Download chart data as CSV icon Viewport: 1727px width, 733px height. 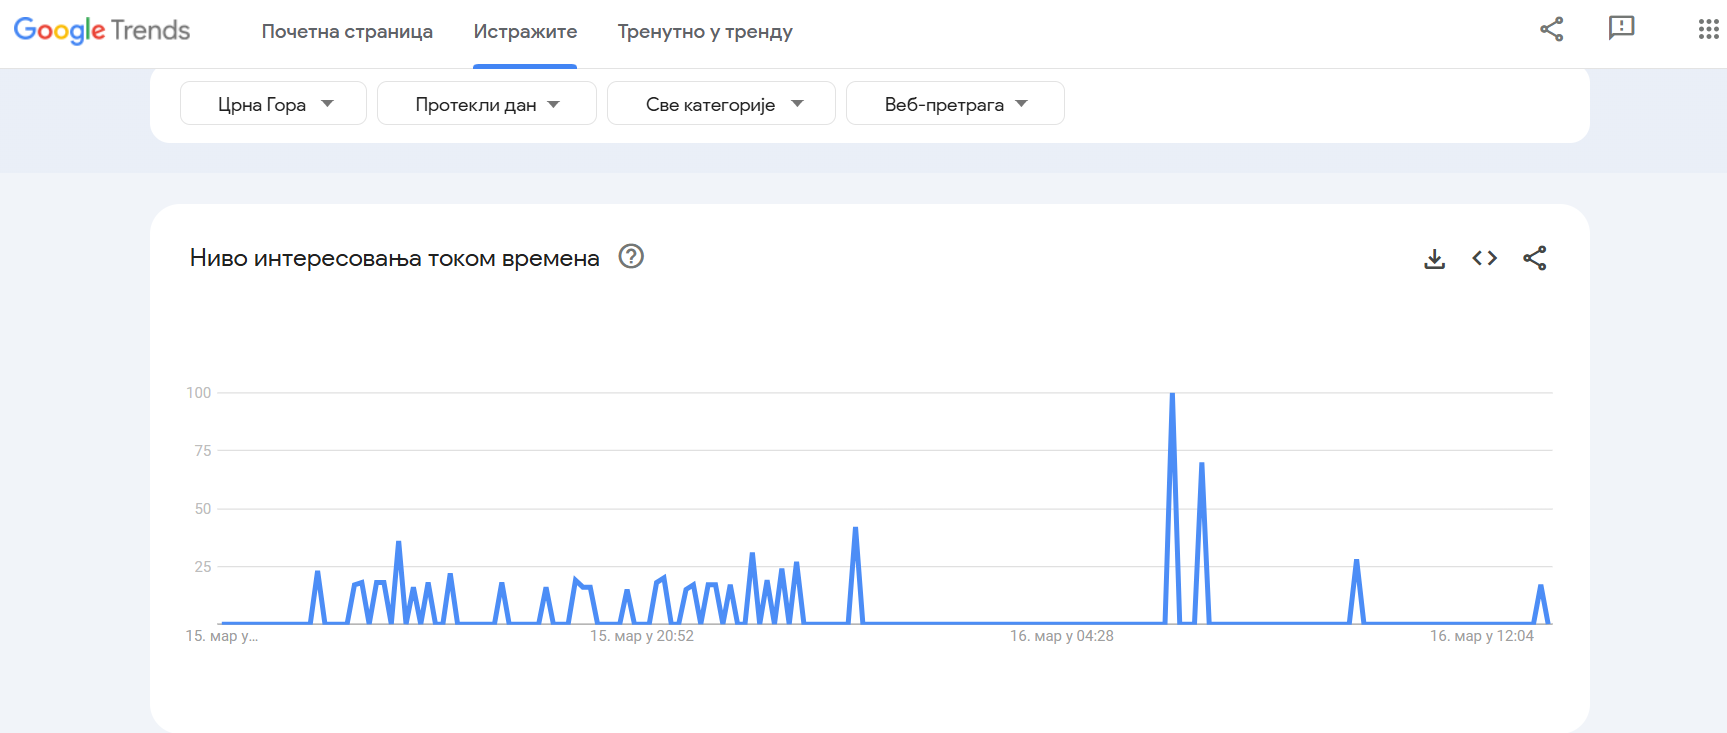[1434, 259]
